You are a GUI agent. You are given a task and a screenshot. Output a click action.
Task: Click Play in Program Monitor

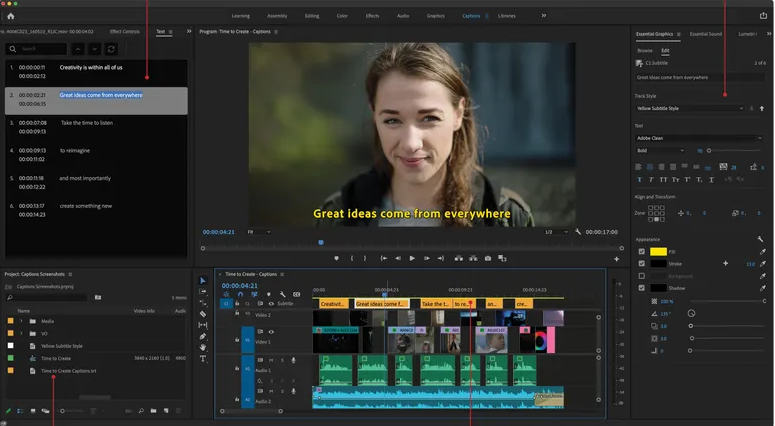click(x=412, y=258)
